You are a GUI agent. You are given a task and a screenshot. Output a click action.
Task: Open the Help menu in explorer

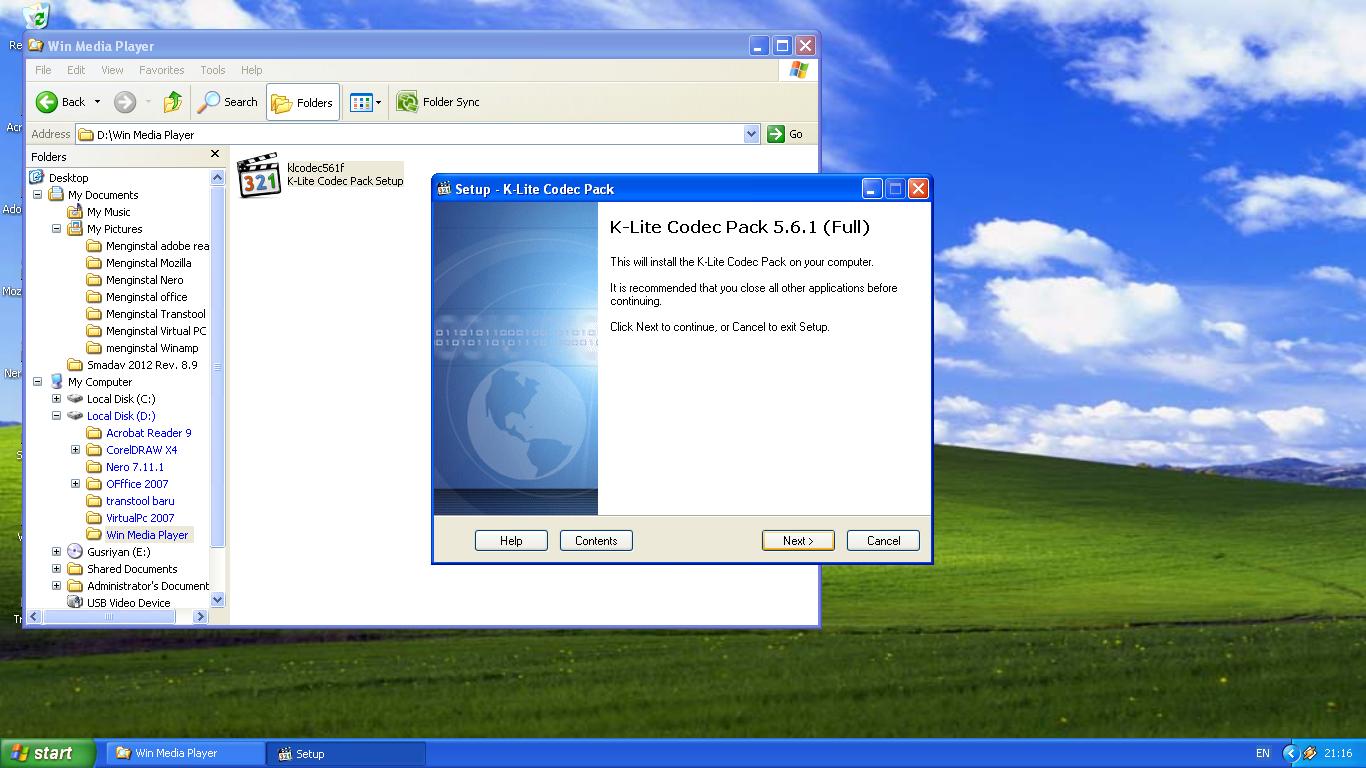(x=252, y=70)
